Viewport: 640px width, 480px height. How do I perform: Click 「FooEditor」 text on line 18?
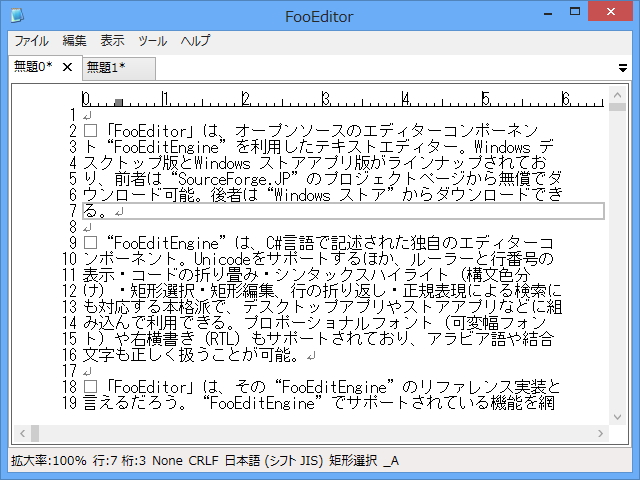[x=149, y=387]
